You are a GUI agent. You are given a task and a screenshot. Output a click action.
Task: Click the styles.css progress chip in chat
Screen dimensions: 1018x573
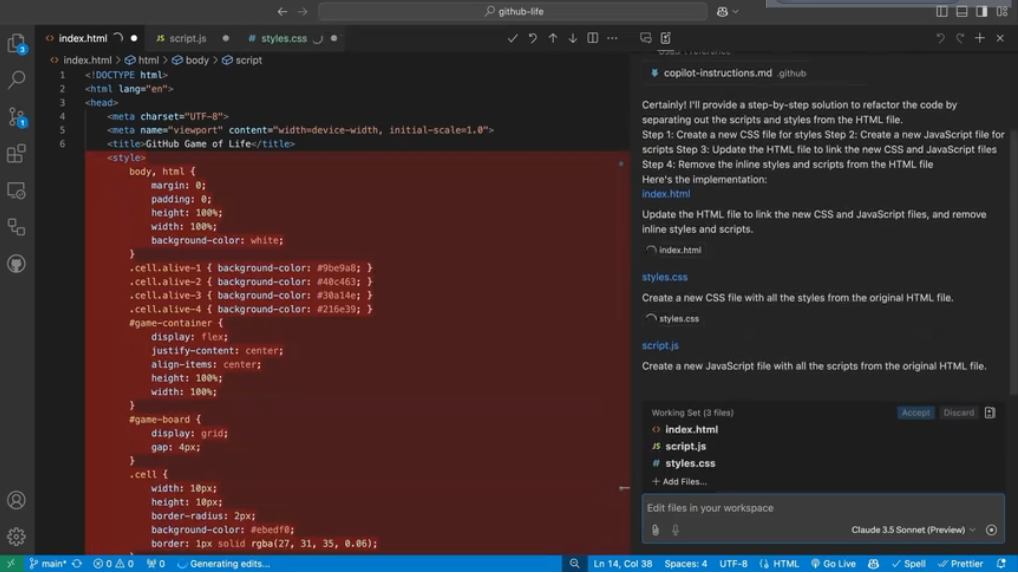[673, 319]
